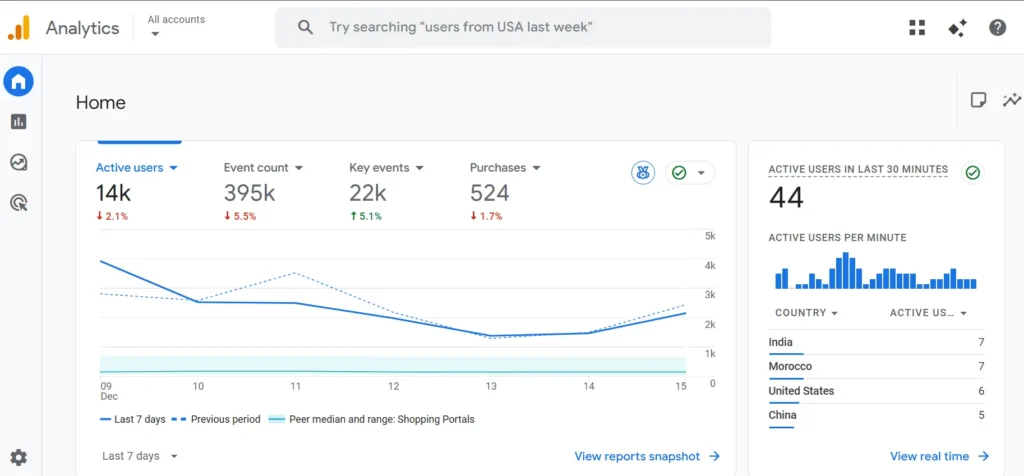The height and width of the screenshot is (476, 1024).
Task: Open Reports bar chart sidebar icon
Action: point(18,122)
